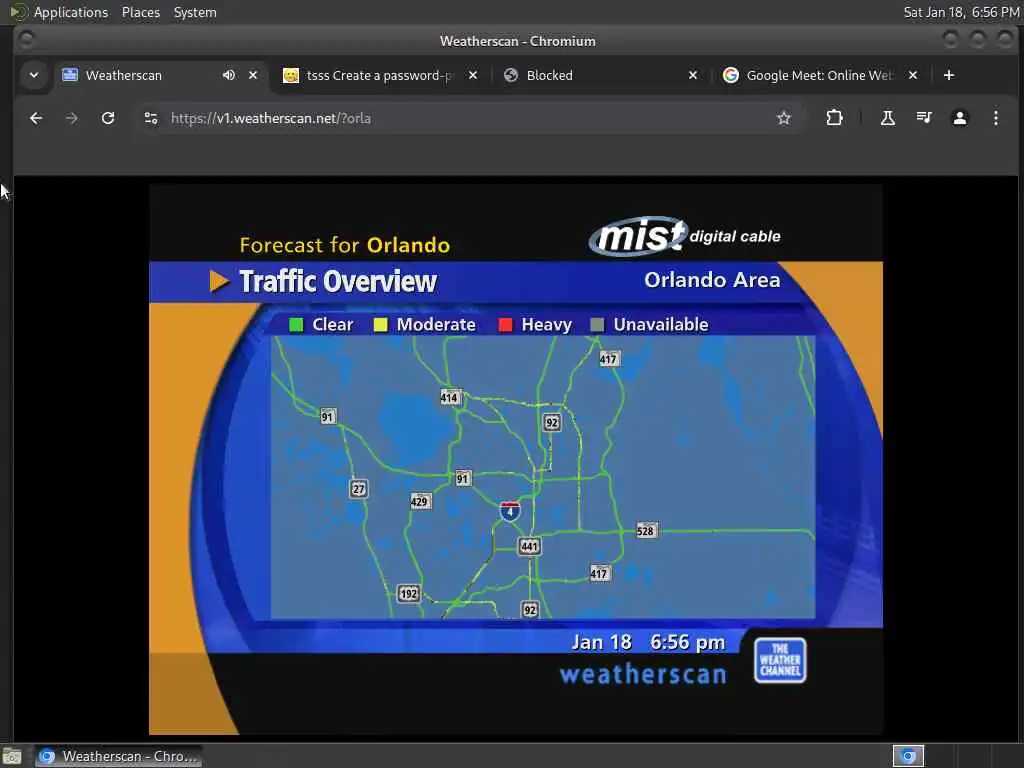Click workspace switcher icon in bottom panel
The height and width of the screenshot is (768, 1024).
(x=908, y=756)
